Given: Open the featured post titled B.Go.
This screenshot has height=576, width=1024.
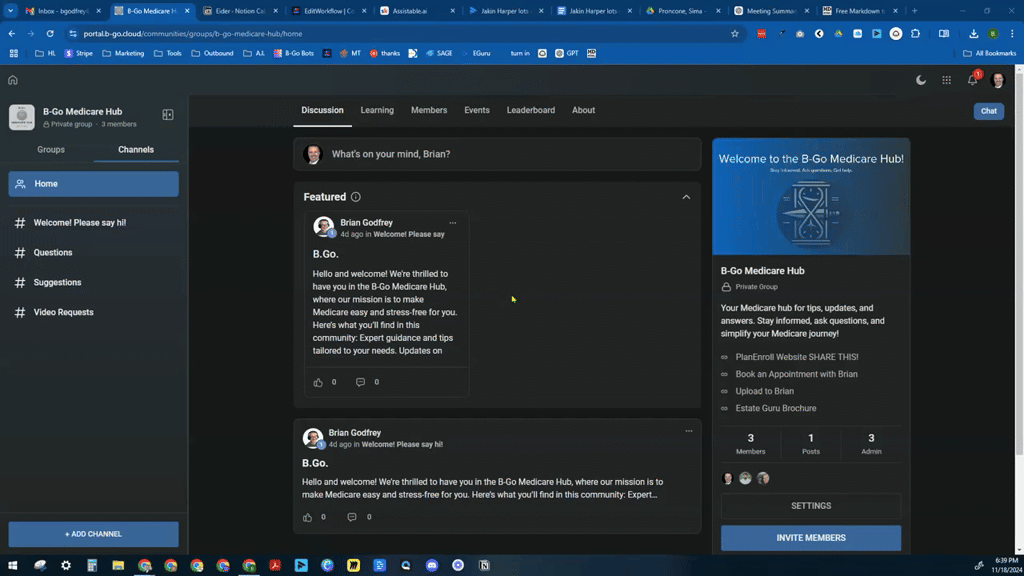Looking at the screenshot, I should [x=325, y=254].
